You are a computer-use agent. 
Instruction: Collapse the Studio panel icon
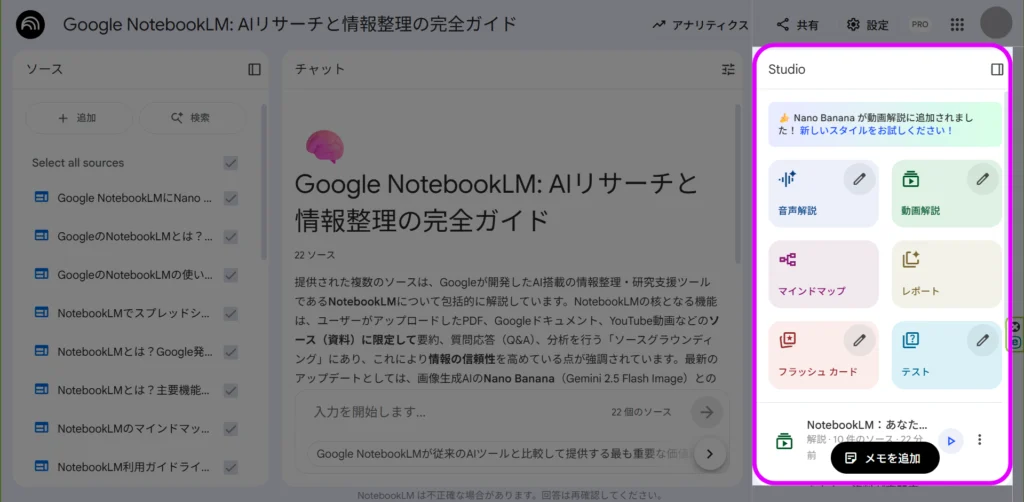[x=997, y=69]
